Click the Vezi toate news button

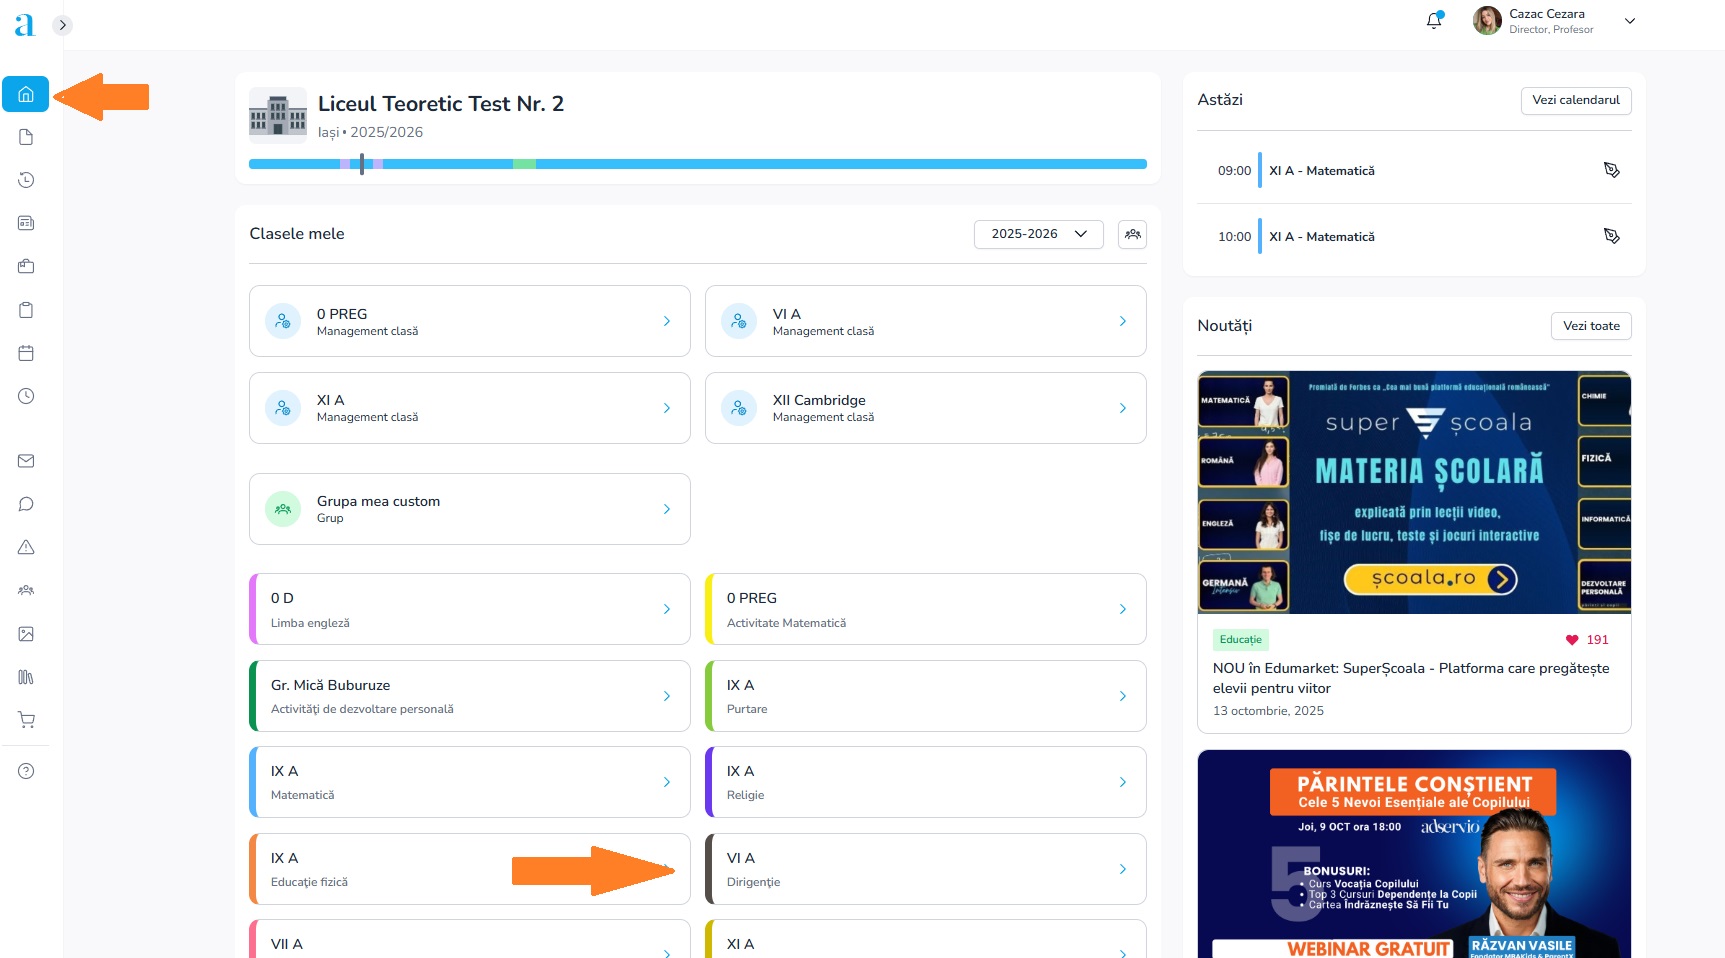click(1590, 326)
